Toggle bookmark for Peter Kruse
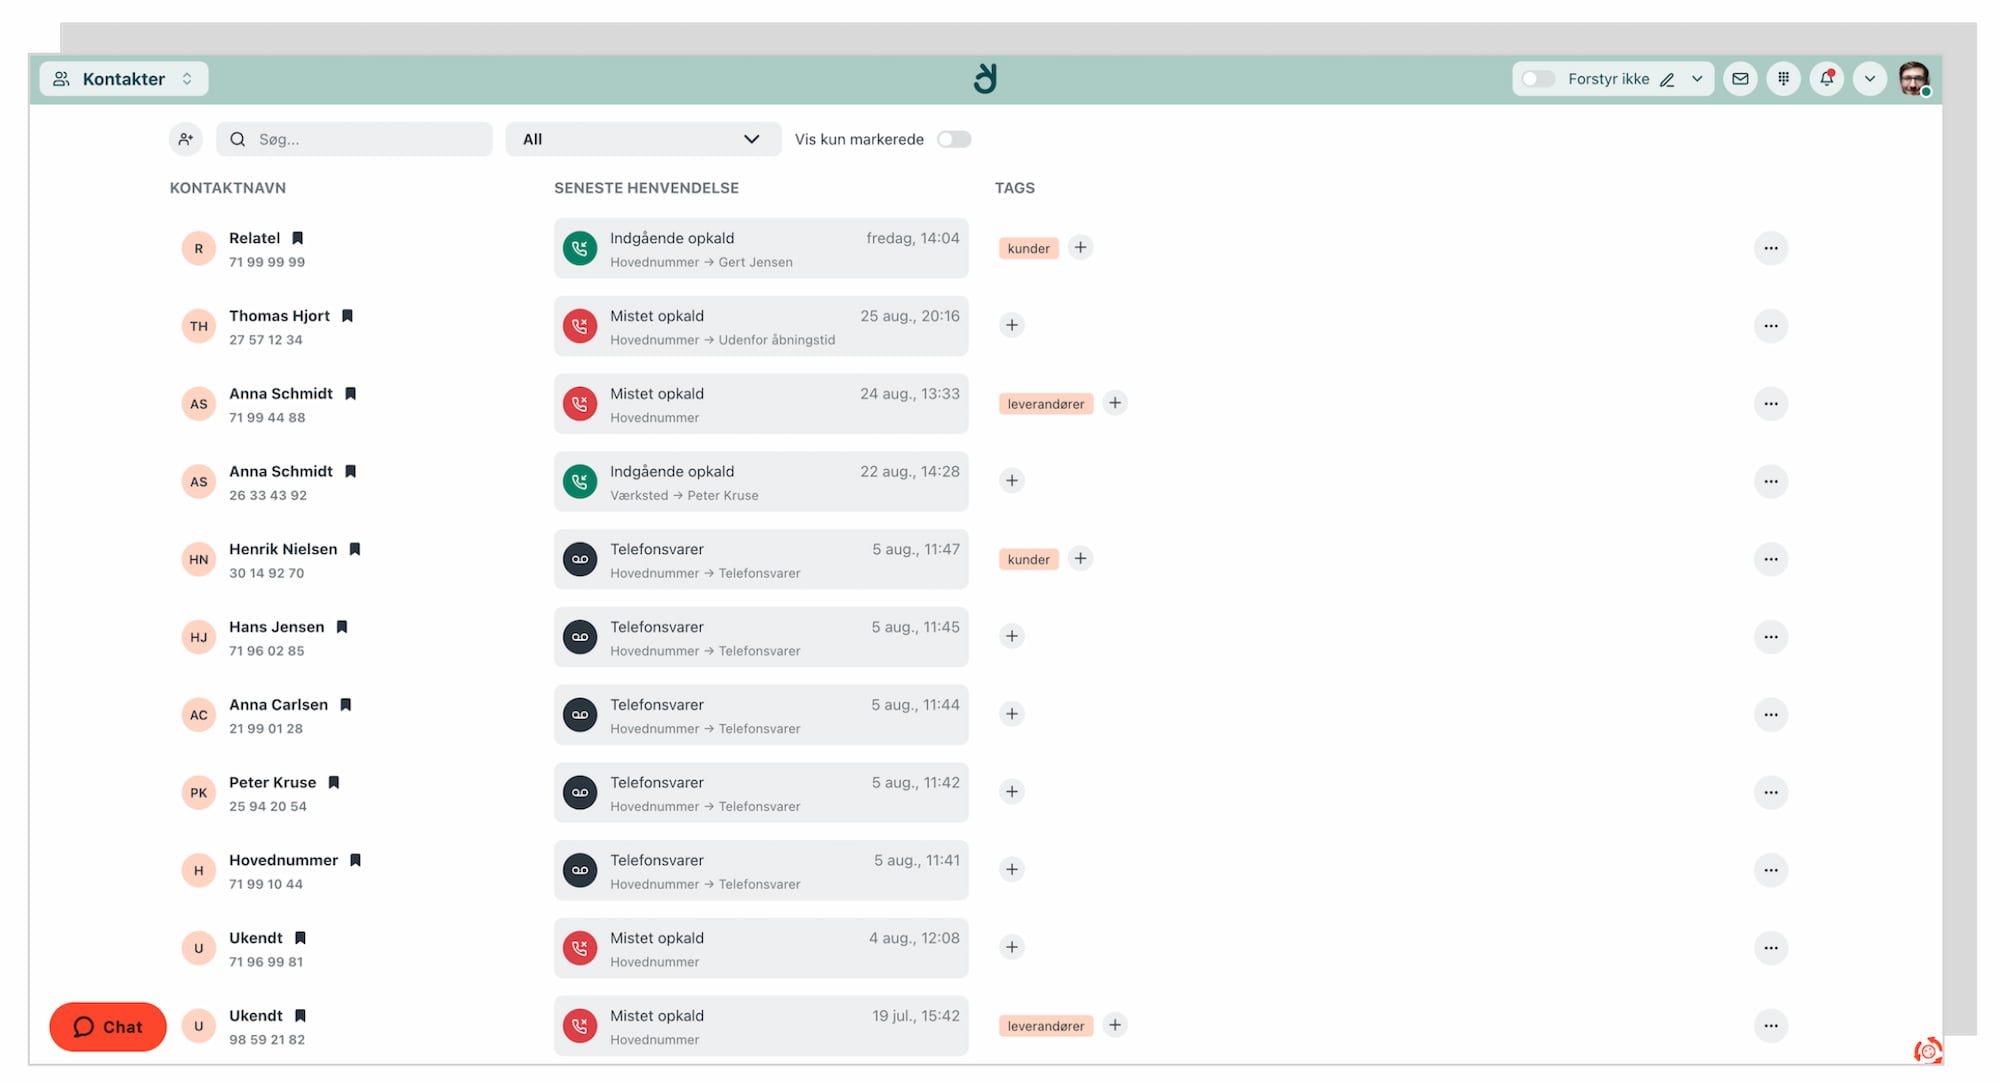2000x1084 pixels. coord(334,783)
